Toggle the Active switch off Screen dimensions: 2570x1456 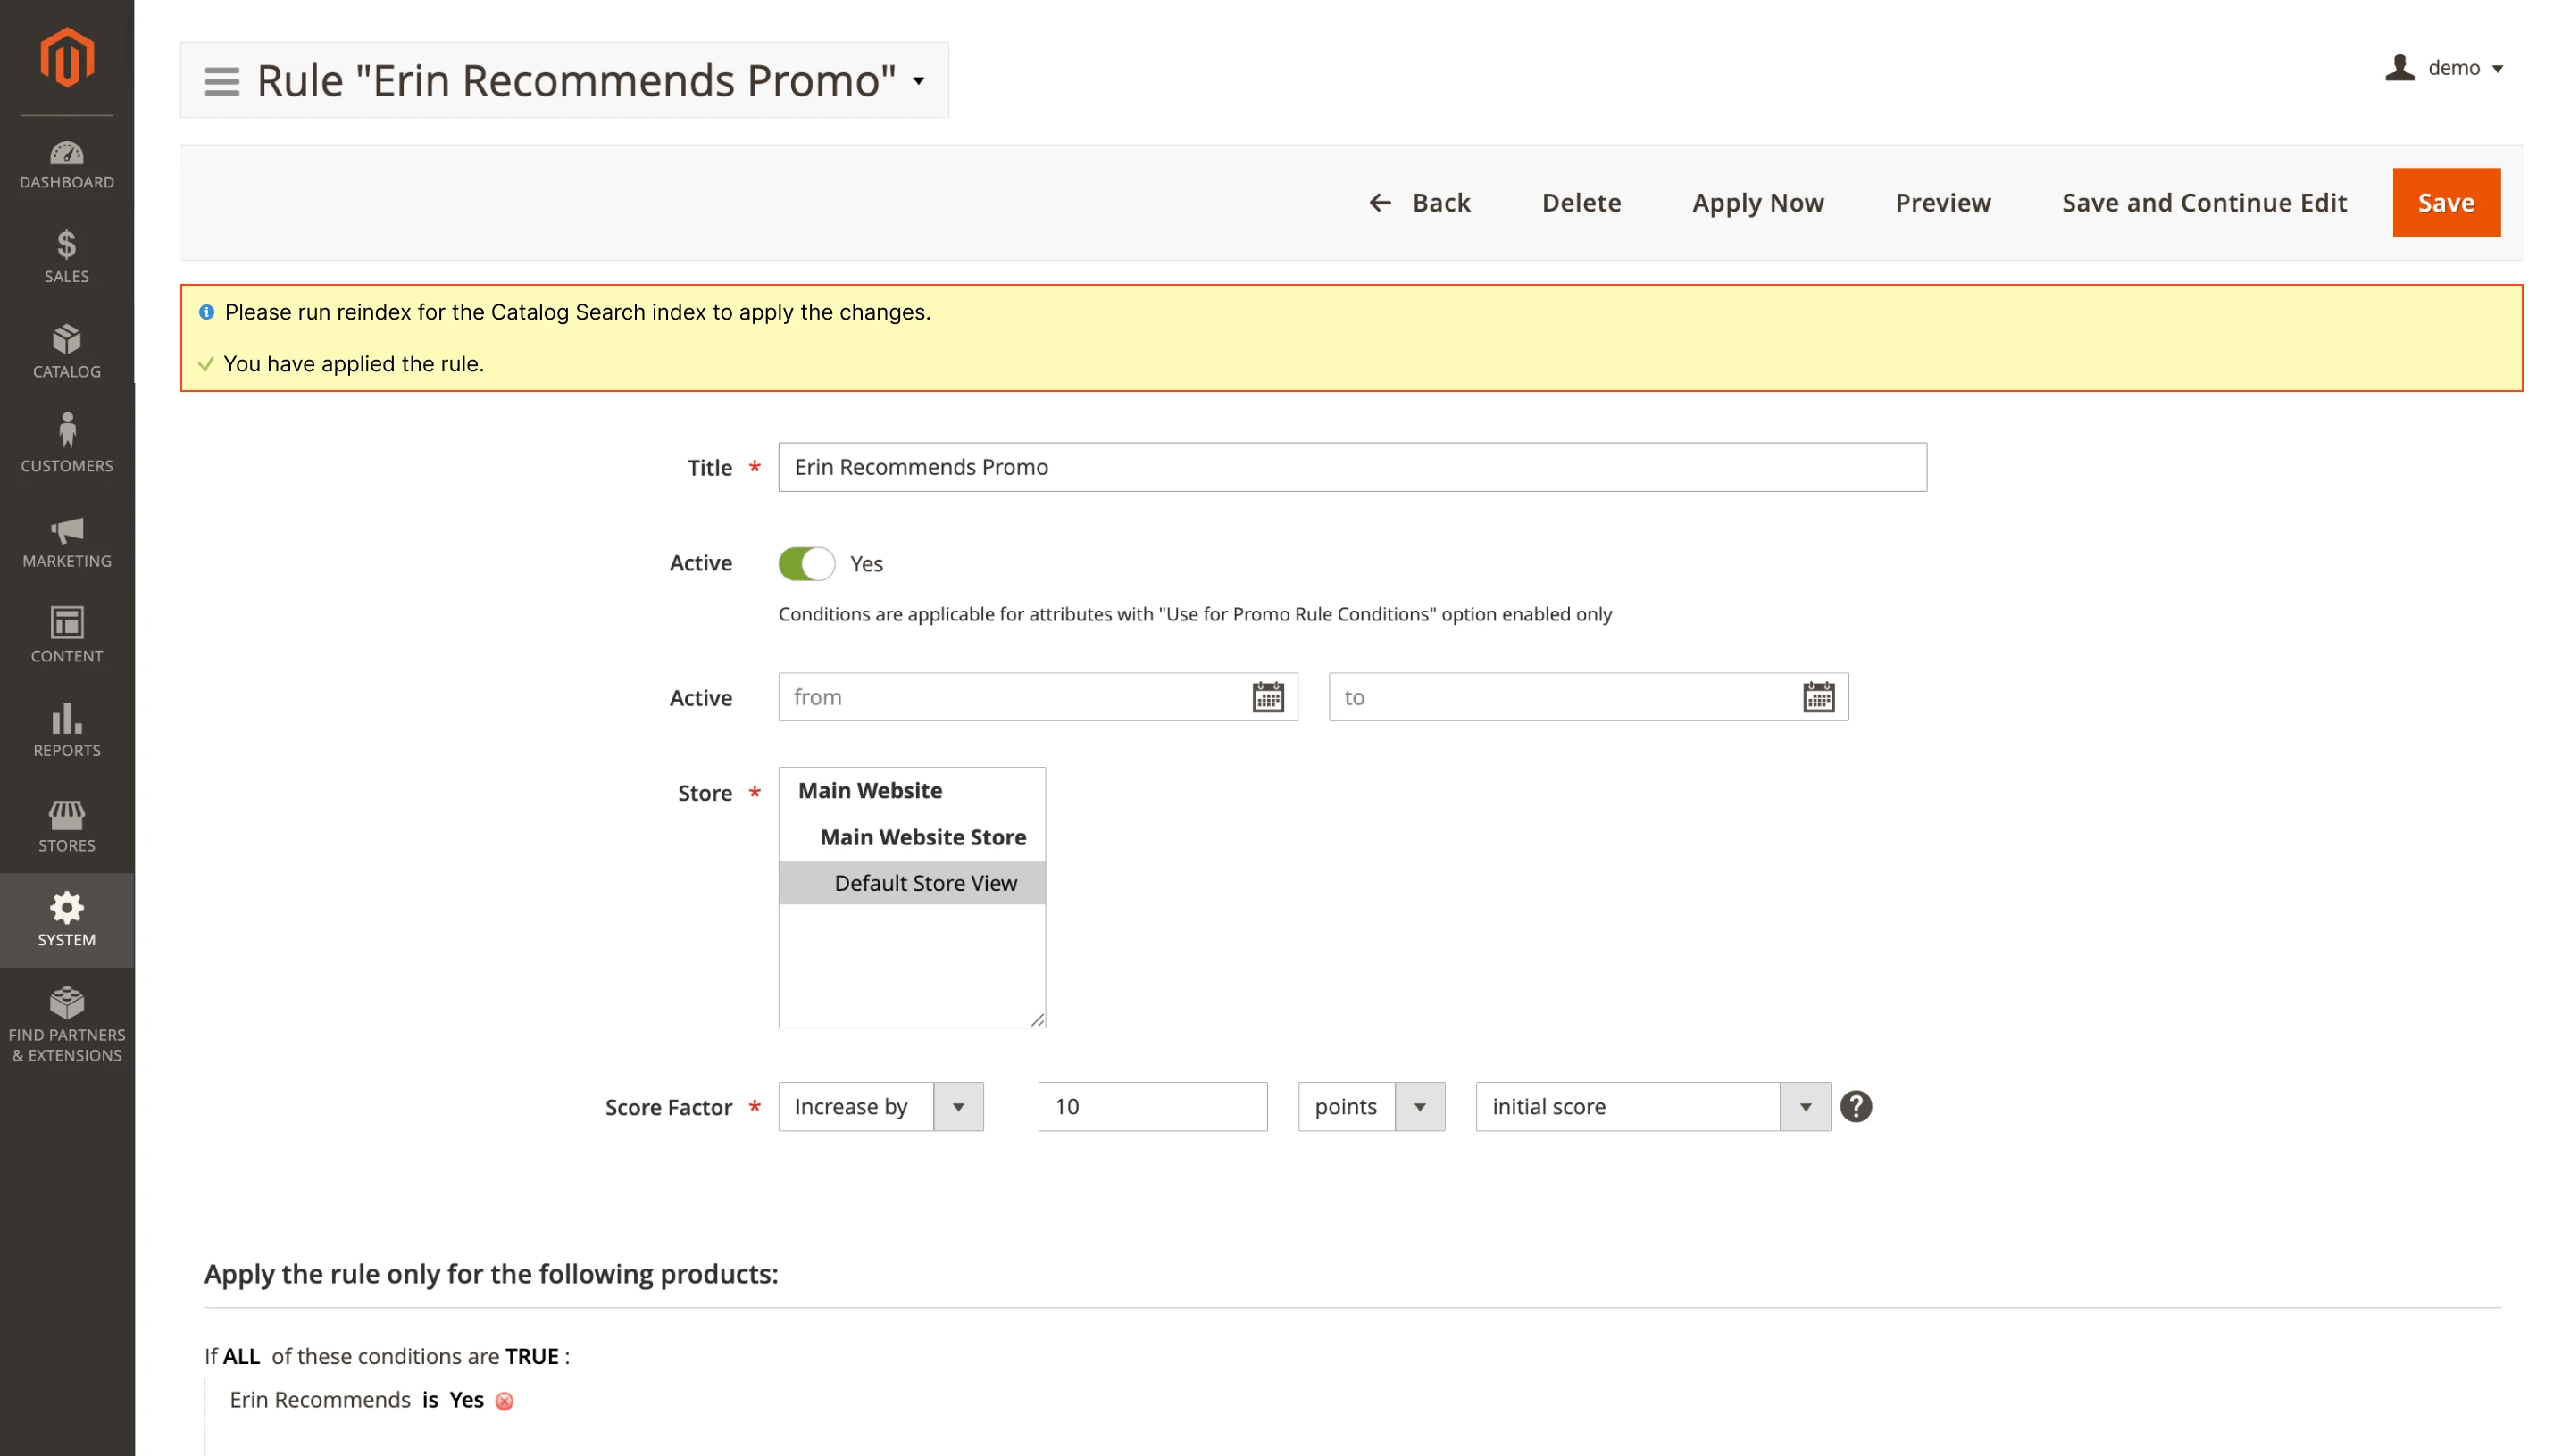[805, 563]
